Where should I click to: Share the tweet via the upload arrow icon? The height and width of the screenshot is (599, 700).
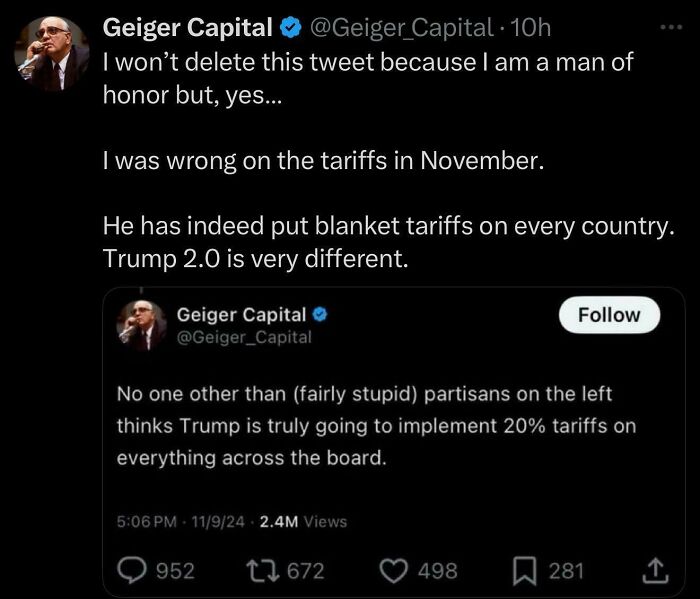(654, 571)
